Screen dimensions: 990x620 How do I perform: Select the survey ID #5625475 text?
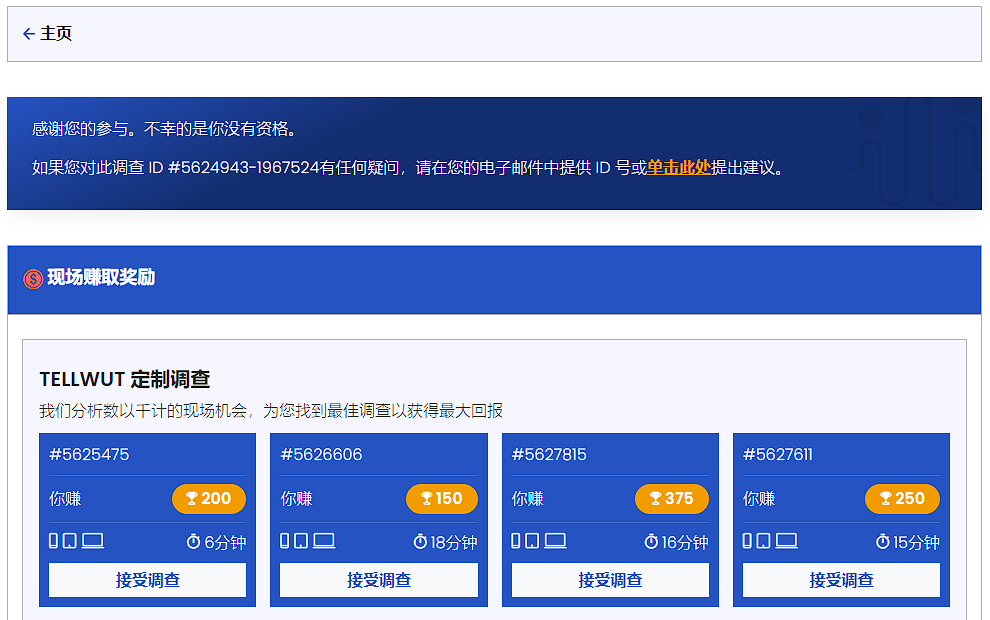tap(89, 455)
